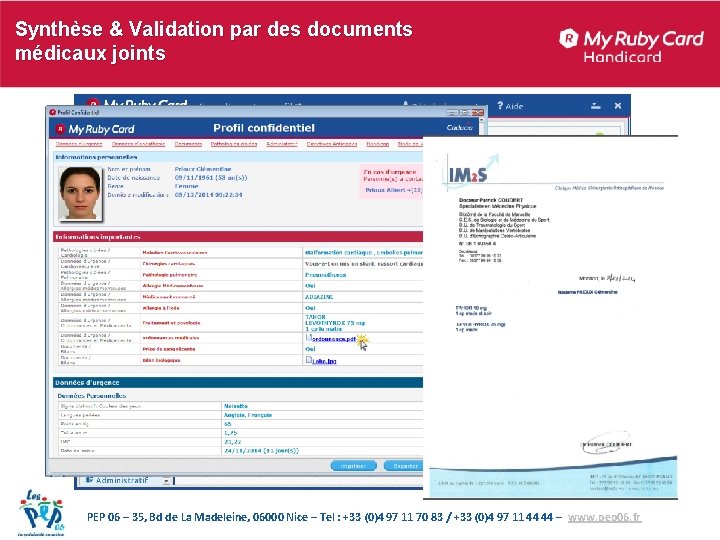The height and width of the screenshot is (540, 720).
Task: Click the Administratif icon in the back window
Action: click(x=90, y=480)
